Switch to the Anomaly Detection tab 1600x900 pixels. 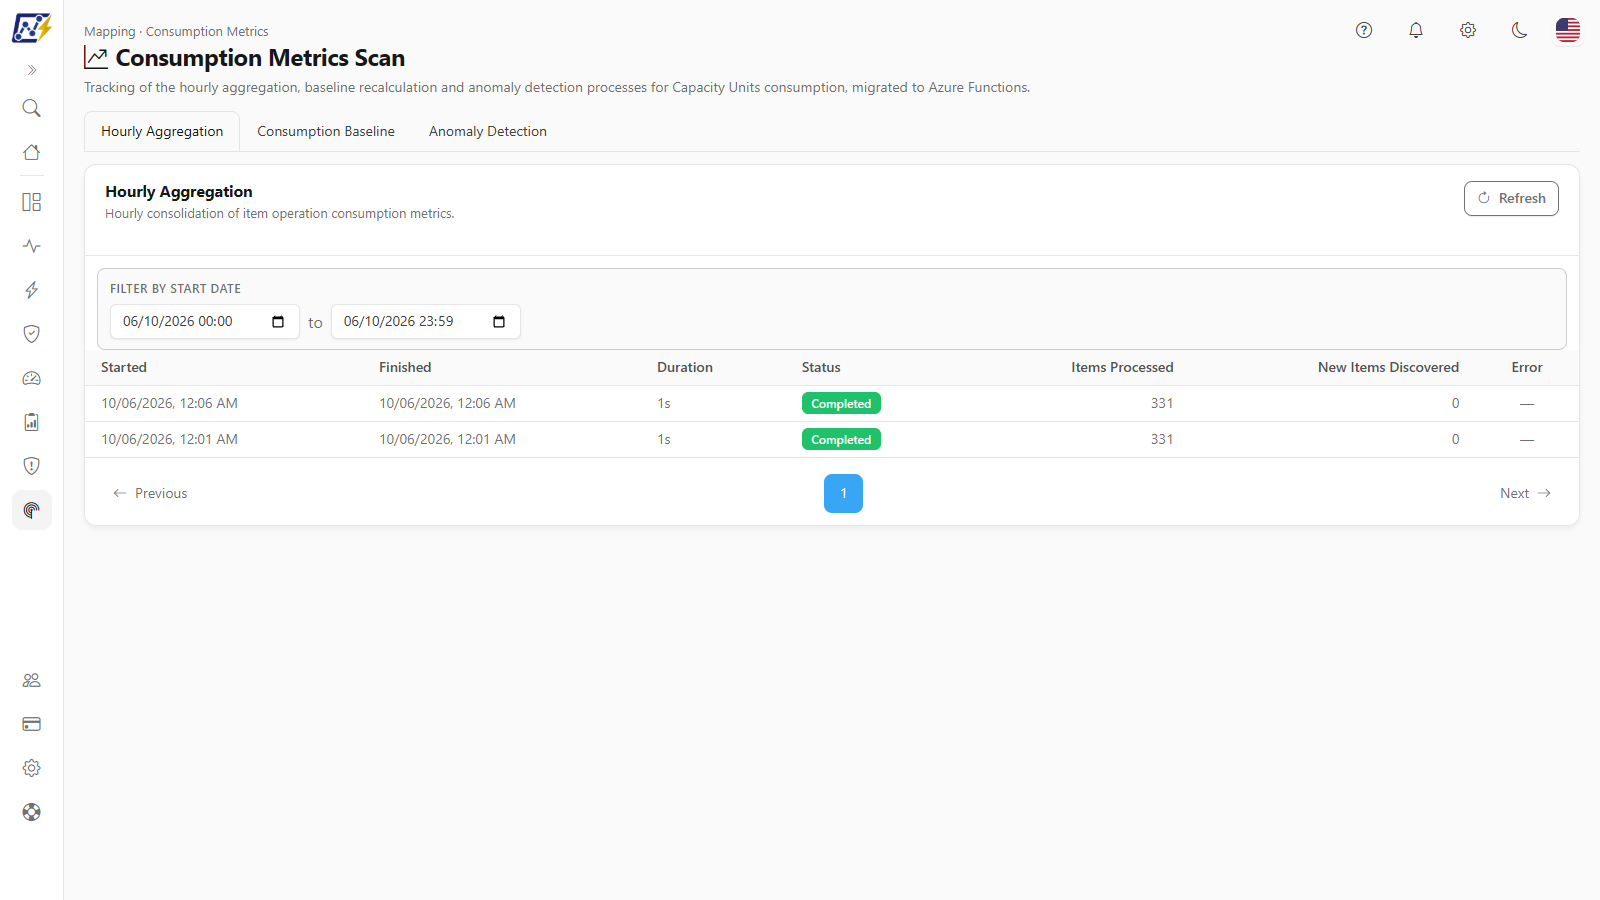point(488,131)
